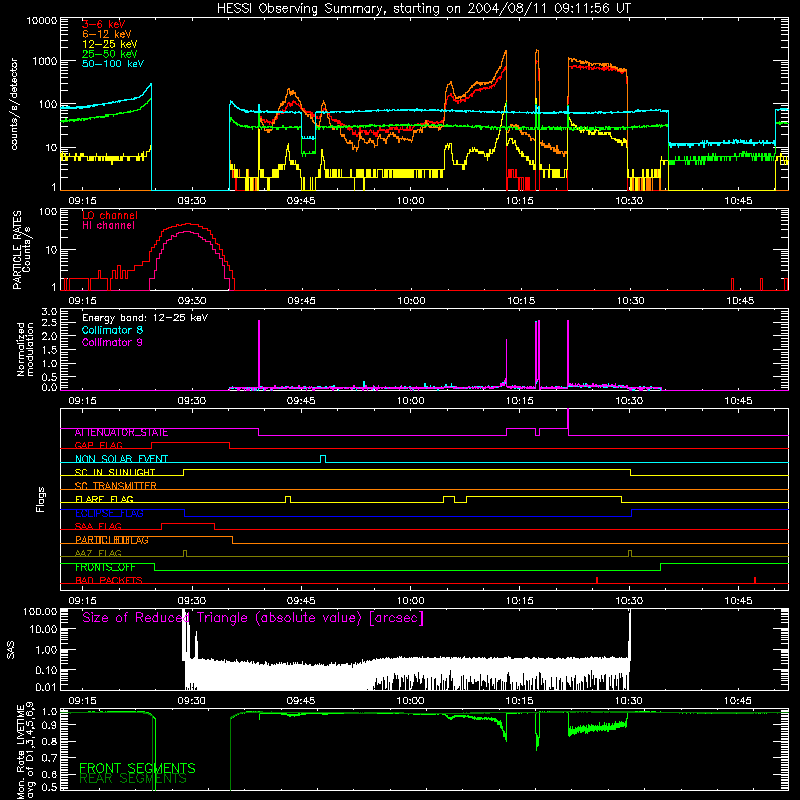Click the HESSI Observing Summary title text
This screenshot has height=800, width=800.
tap(423, 9)
